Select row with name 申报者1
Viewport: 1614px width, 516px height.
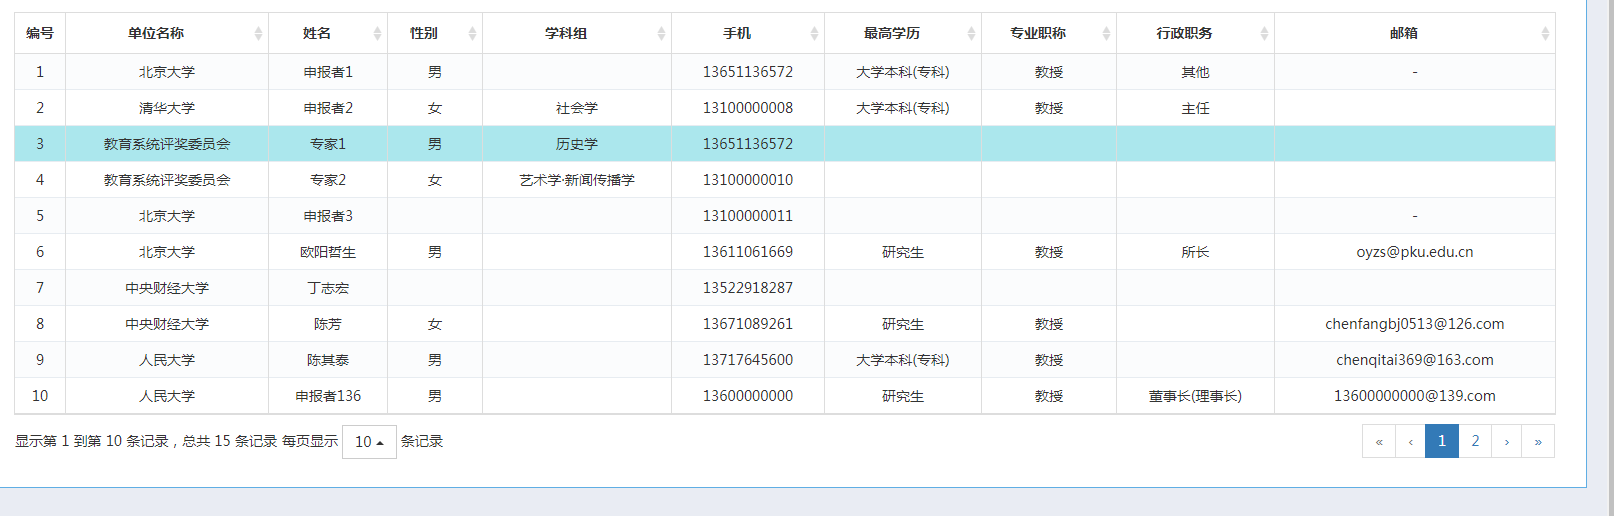tap(785, 72)
